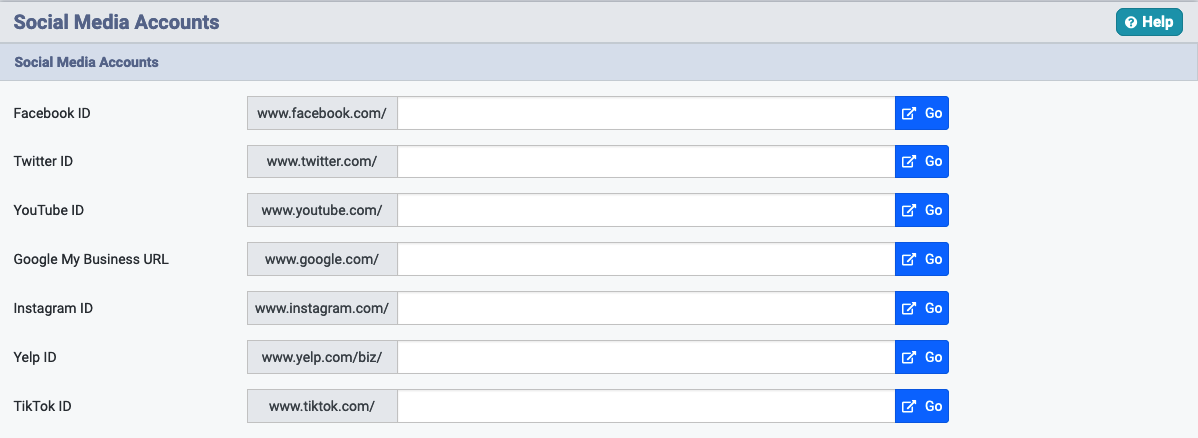Screen dimensions: 1198x438
Task: Click the www.yelp.com/biz/ prefix label
Action: [x=322, y=357]
